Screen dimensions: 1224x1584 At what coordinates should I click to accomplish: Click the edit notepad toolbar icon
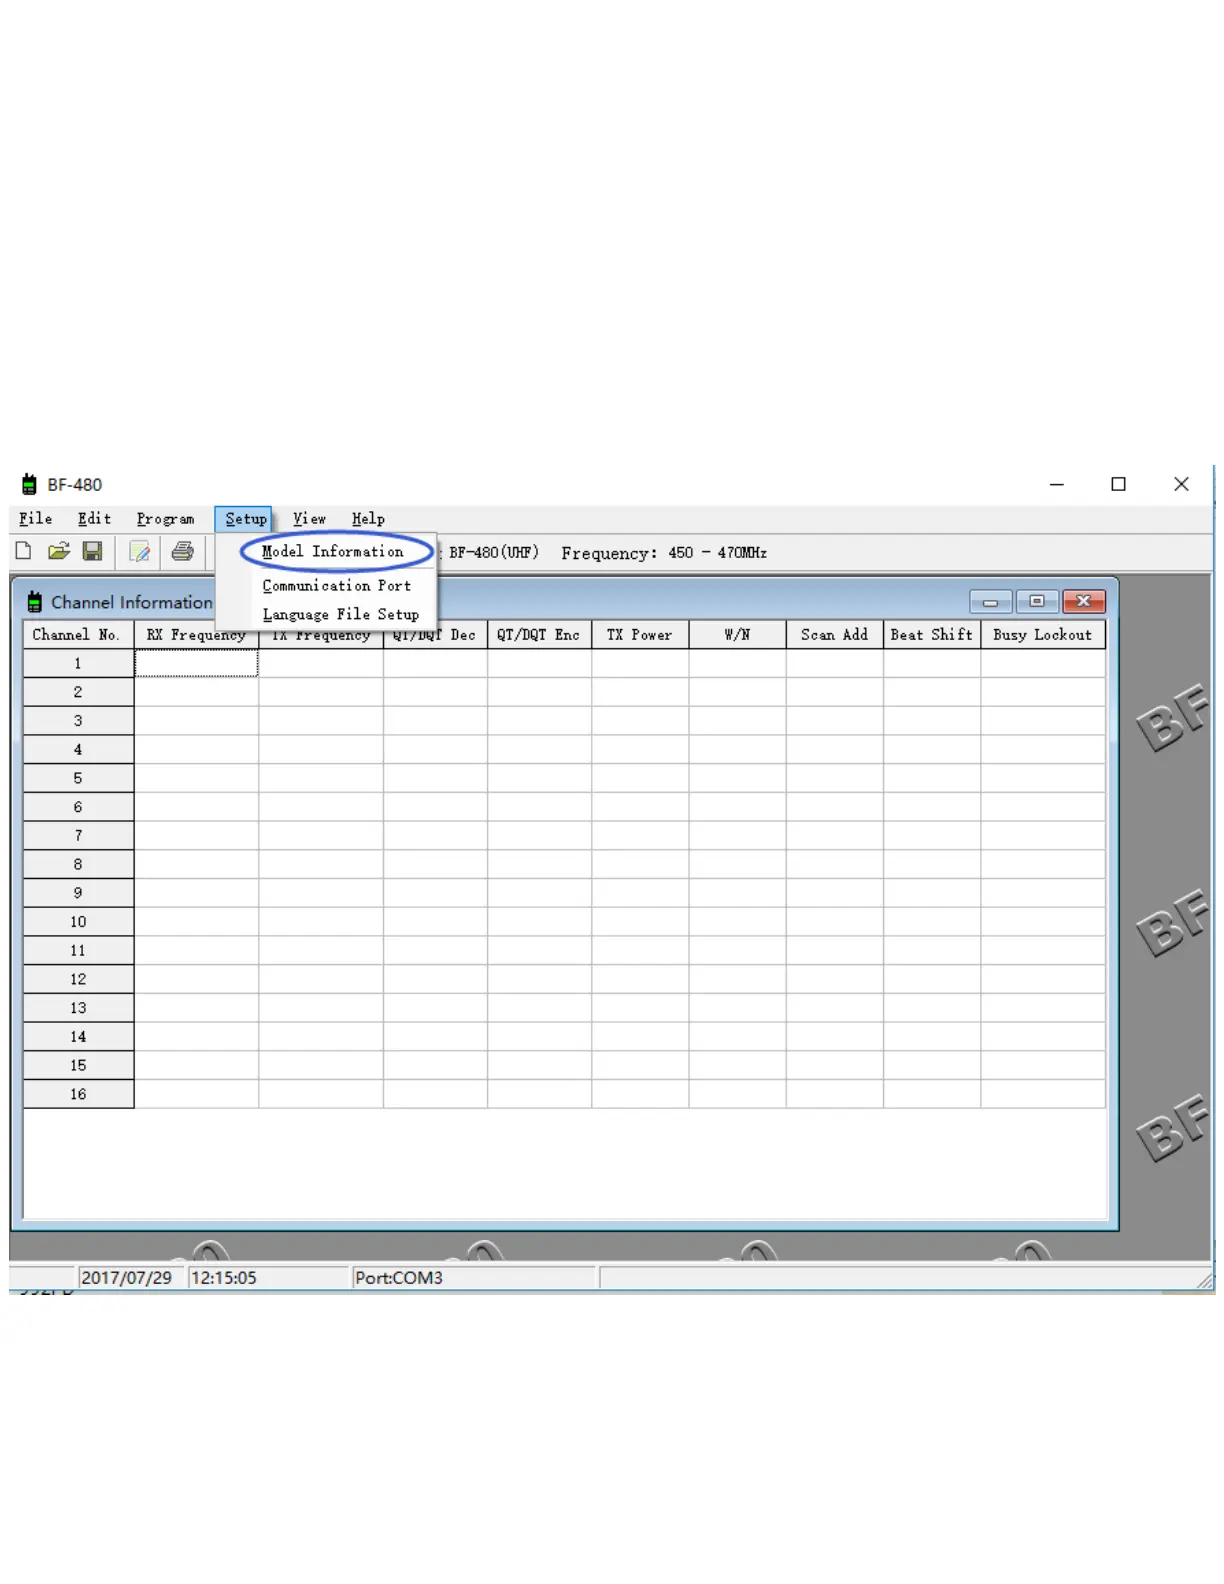(140, 551)
